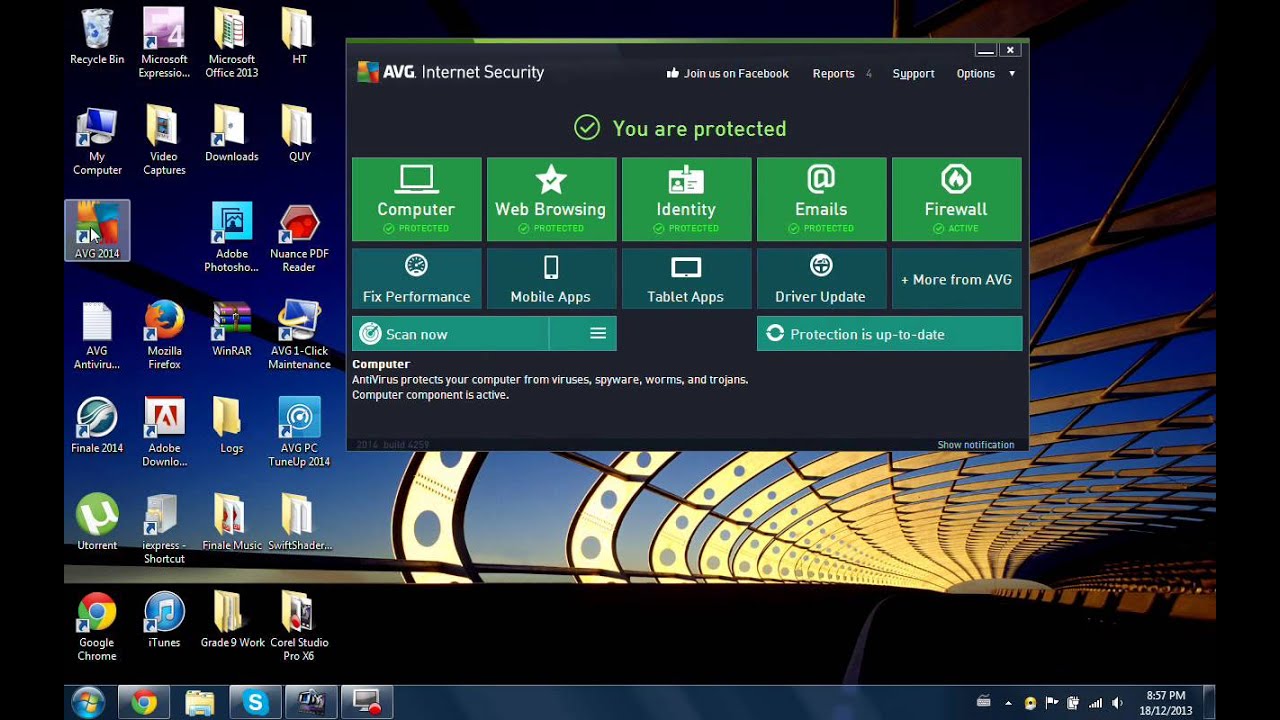The image size is (1280, 720).
Task: Open Chrome from the taskbar
Action: 144,703
